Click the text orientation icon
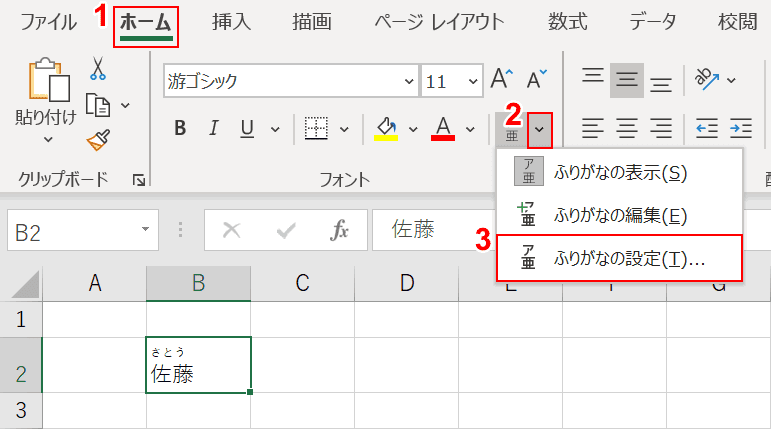The height and width of the screenshot is (429, 771). pyautogui.click(x=707, y=79)
